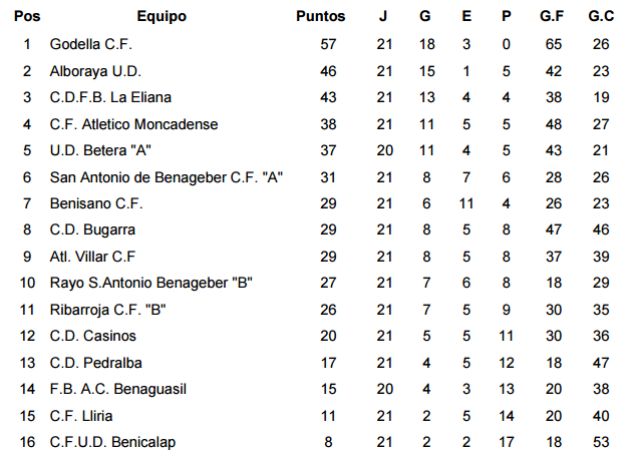Click the Pos column header
The image size is (640, 460).
(27, 16)
